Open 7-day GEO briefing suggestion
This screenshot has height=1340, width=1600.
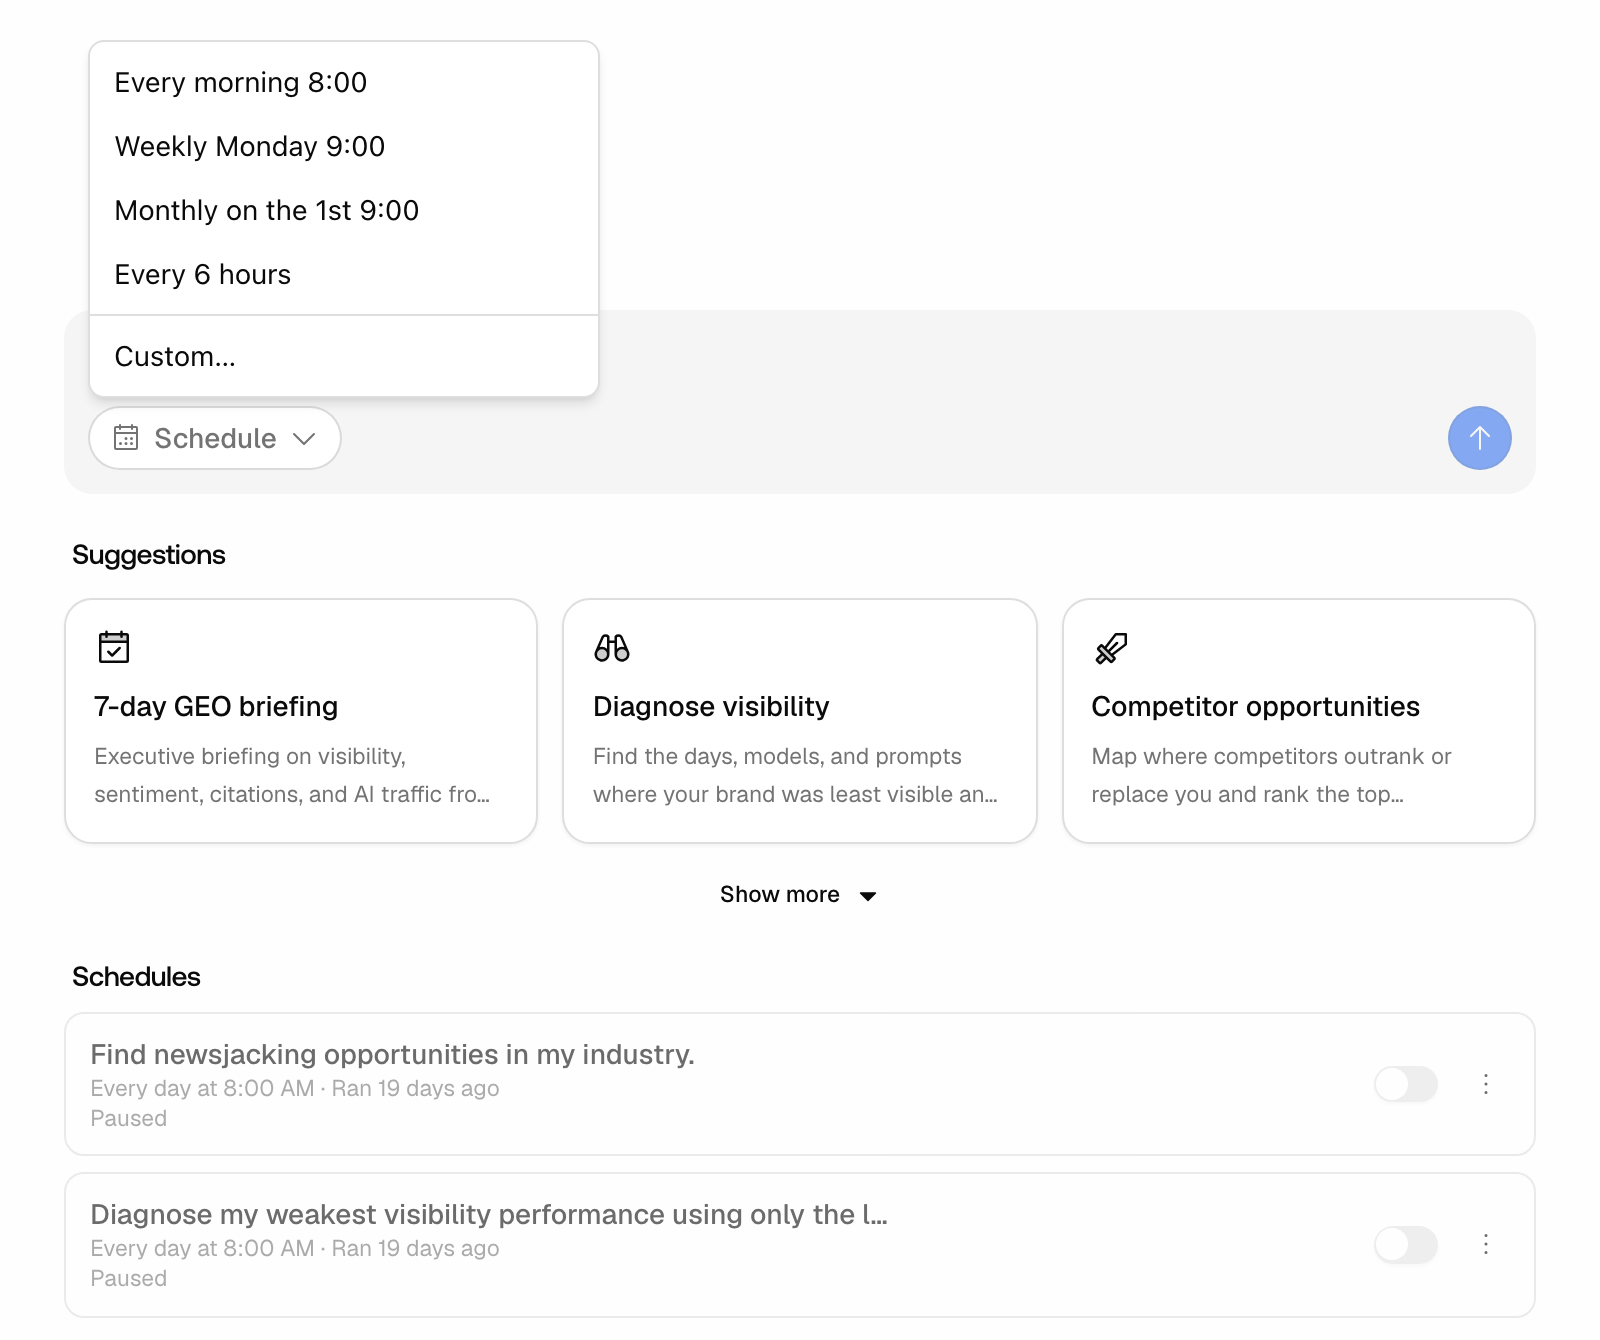click(301, 721)
